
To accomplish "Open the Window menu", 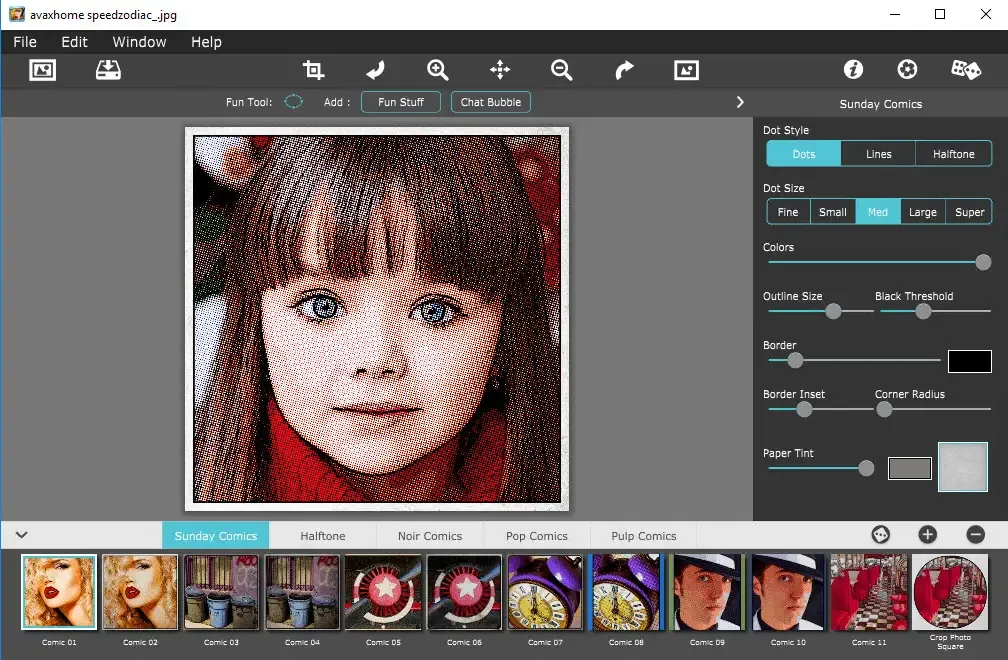I will (x=139, y=42).
